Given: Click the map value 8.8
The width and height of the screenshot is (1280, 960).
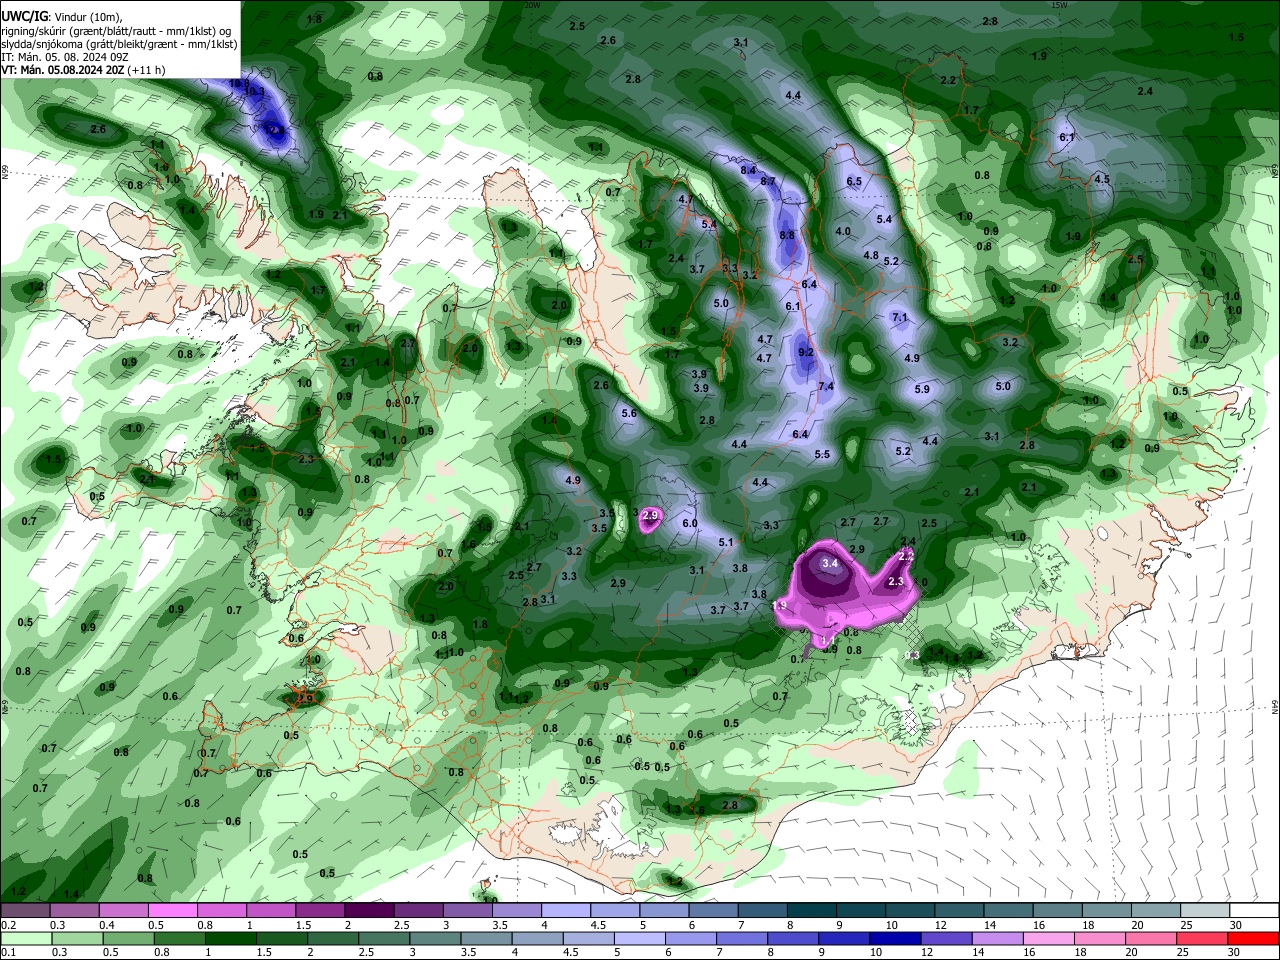Looking at the screenshot, I should 787,235.
